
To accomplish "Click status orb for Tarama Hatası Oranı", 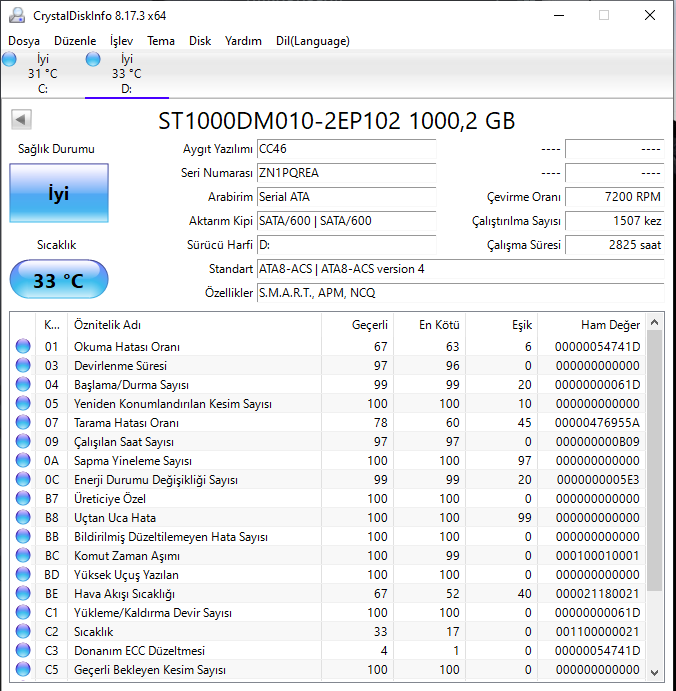I will click(x=23, y=422).
